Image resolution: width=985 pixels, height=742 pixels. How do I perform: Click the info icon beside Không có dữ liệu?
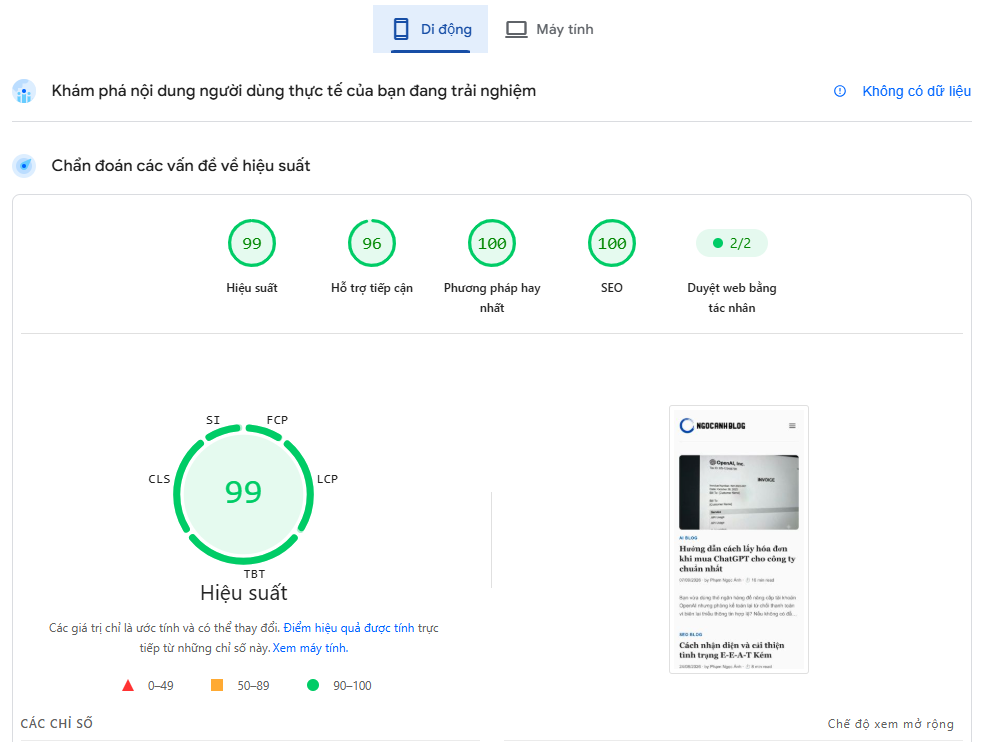click(x=839, y=91)
